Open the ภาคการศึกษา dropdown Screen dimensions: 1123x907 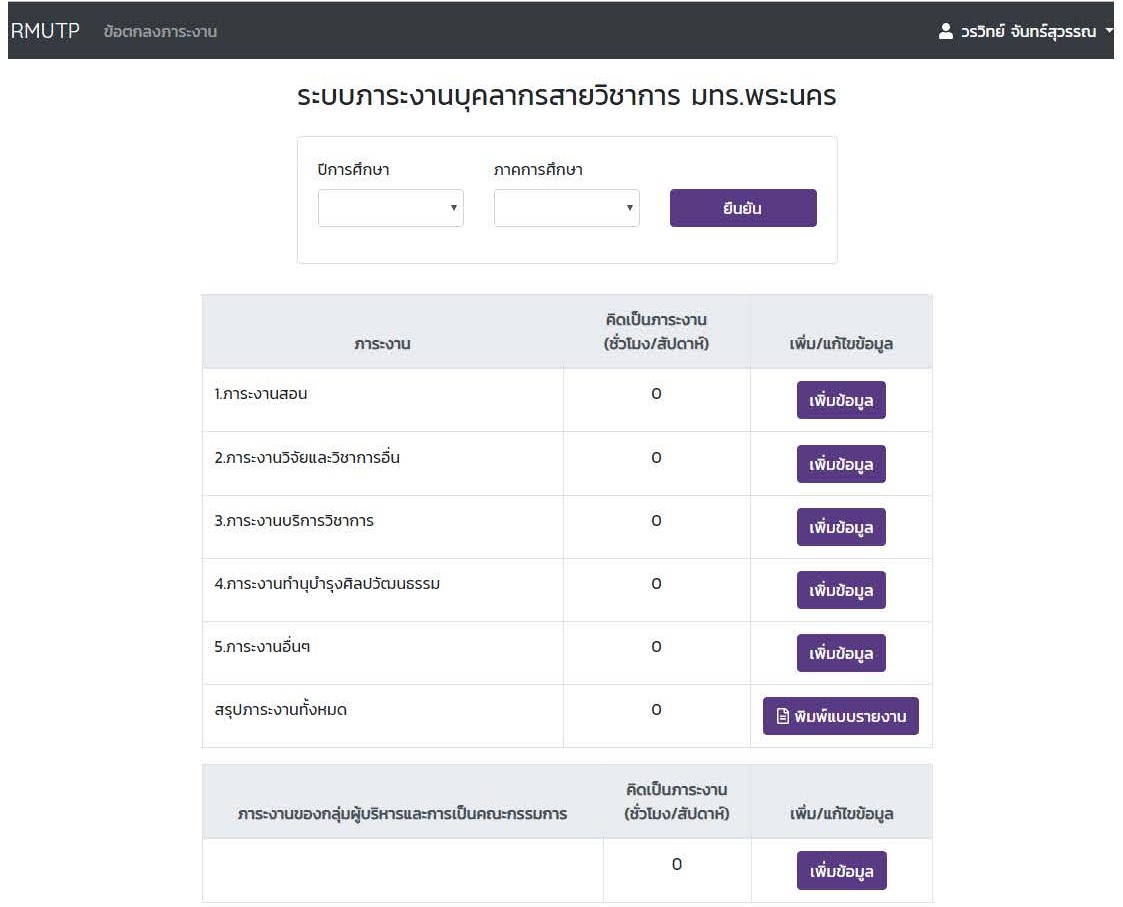coord(566,208)
